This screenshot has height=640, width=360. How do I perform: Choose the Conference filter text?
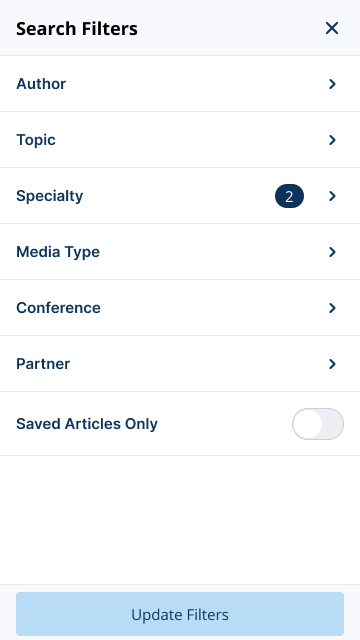(58, 308)
